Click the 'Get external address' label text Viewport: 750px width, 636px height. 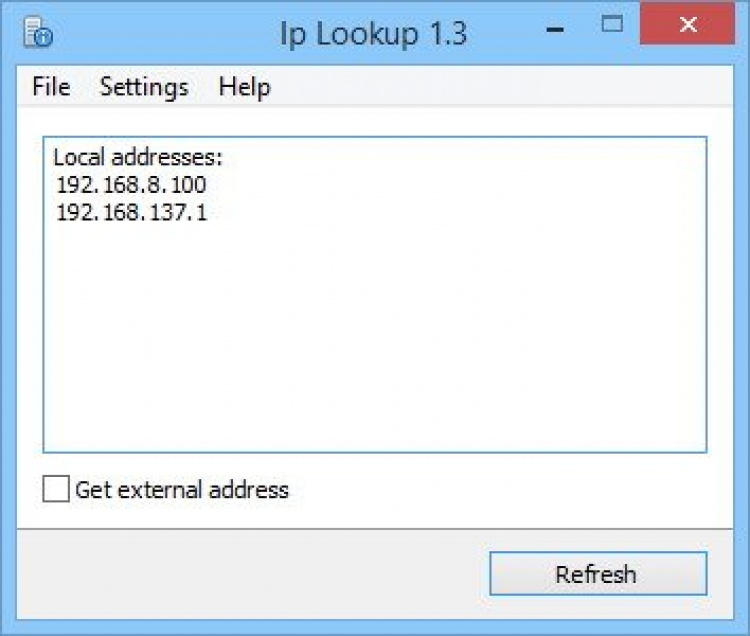[x=181, y=490]
